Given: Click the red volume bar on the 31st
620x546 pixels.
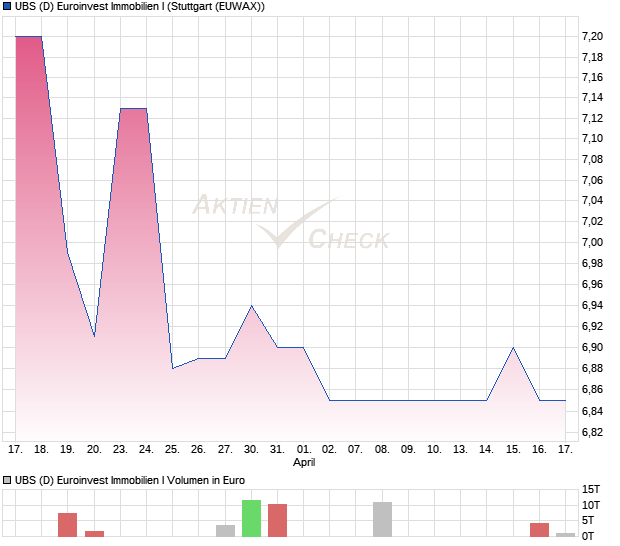Looking at the screenshot, I should 278,520.
